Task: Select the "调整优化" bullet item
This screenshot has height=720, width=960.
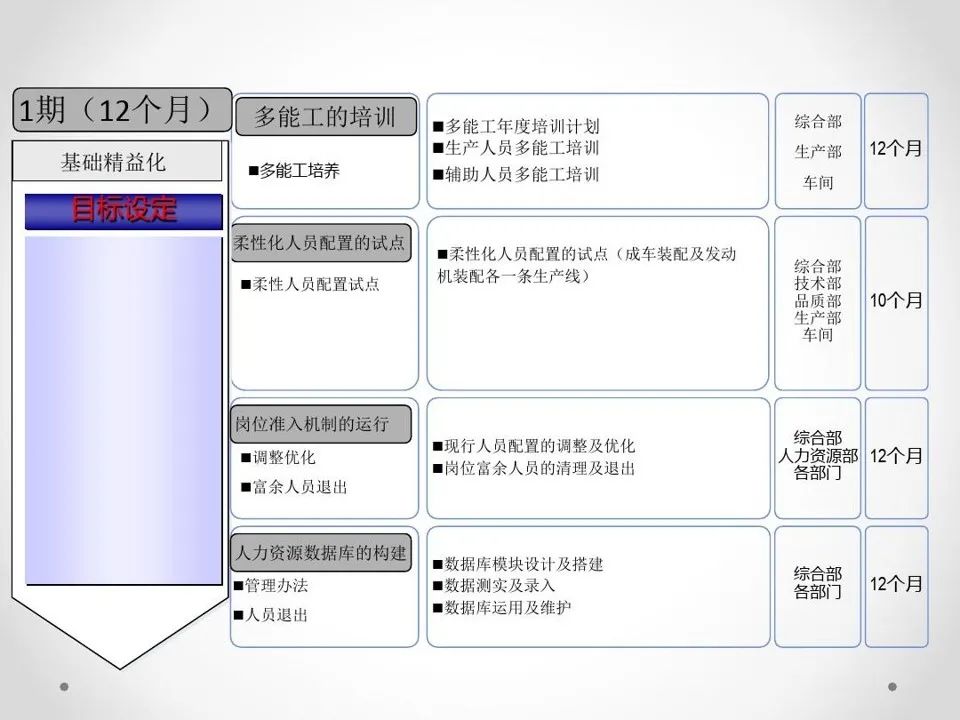Action: (278, 457)
